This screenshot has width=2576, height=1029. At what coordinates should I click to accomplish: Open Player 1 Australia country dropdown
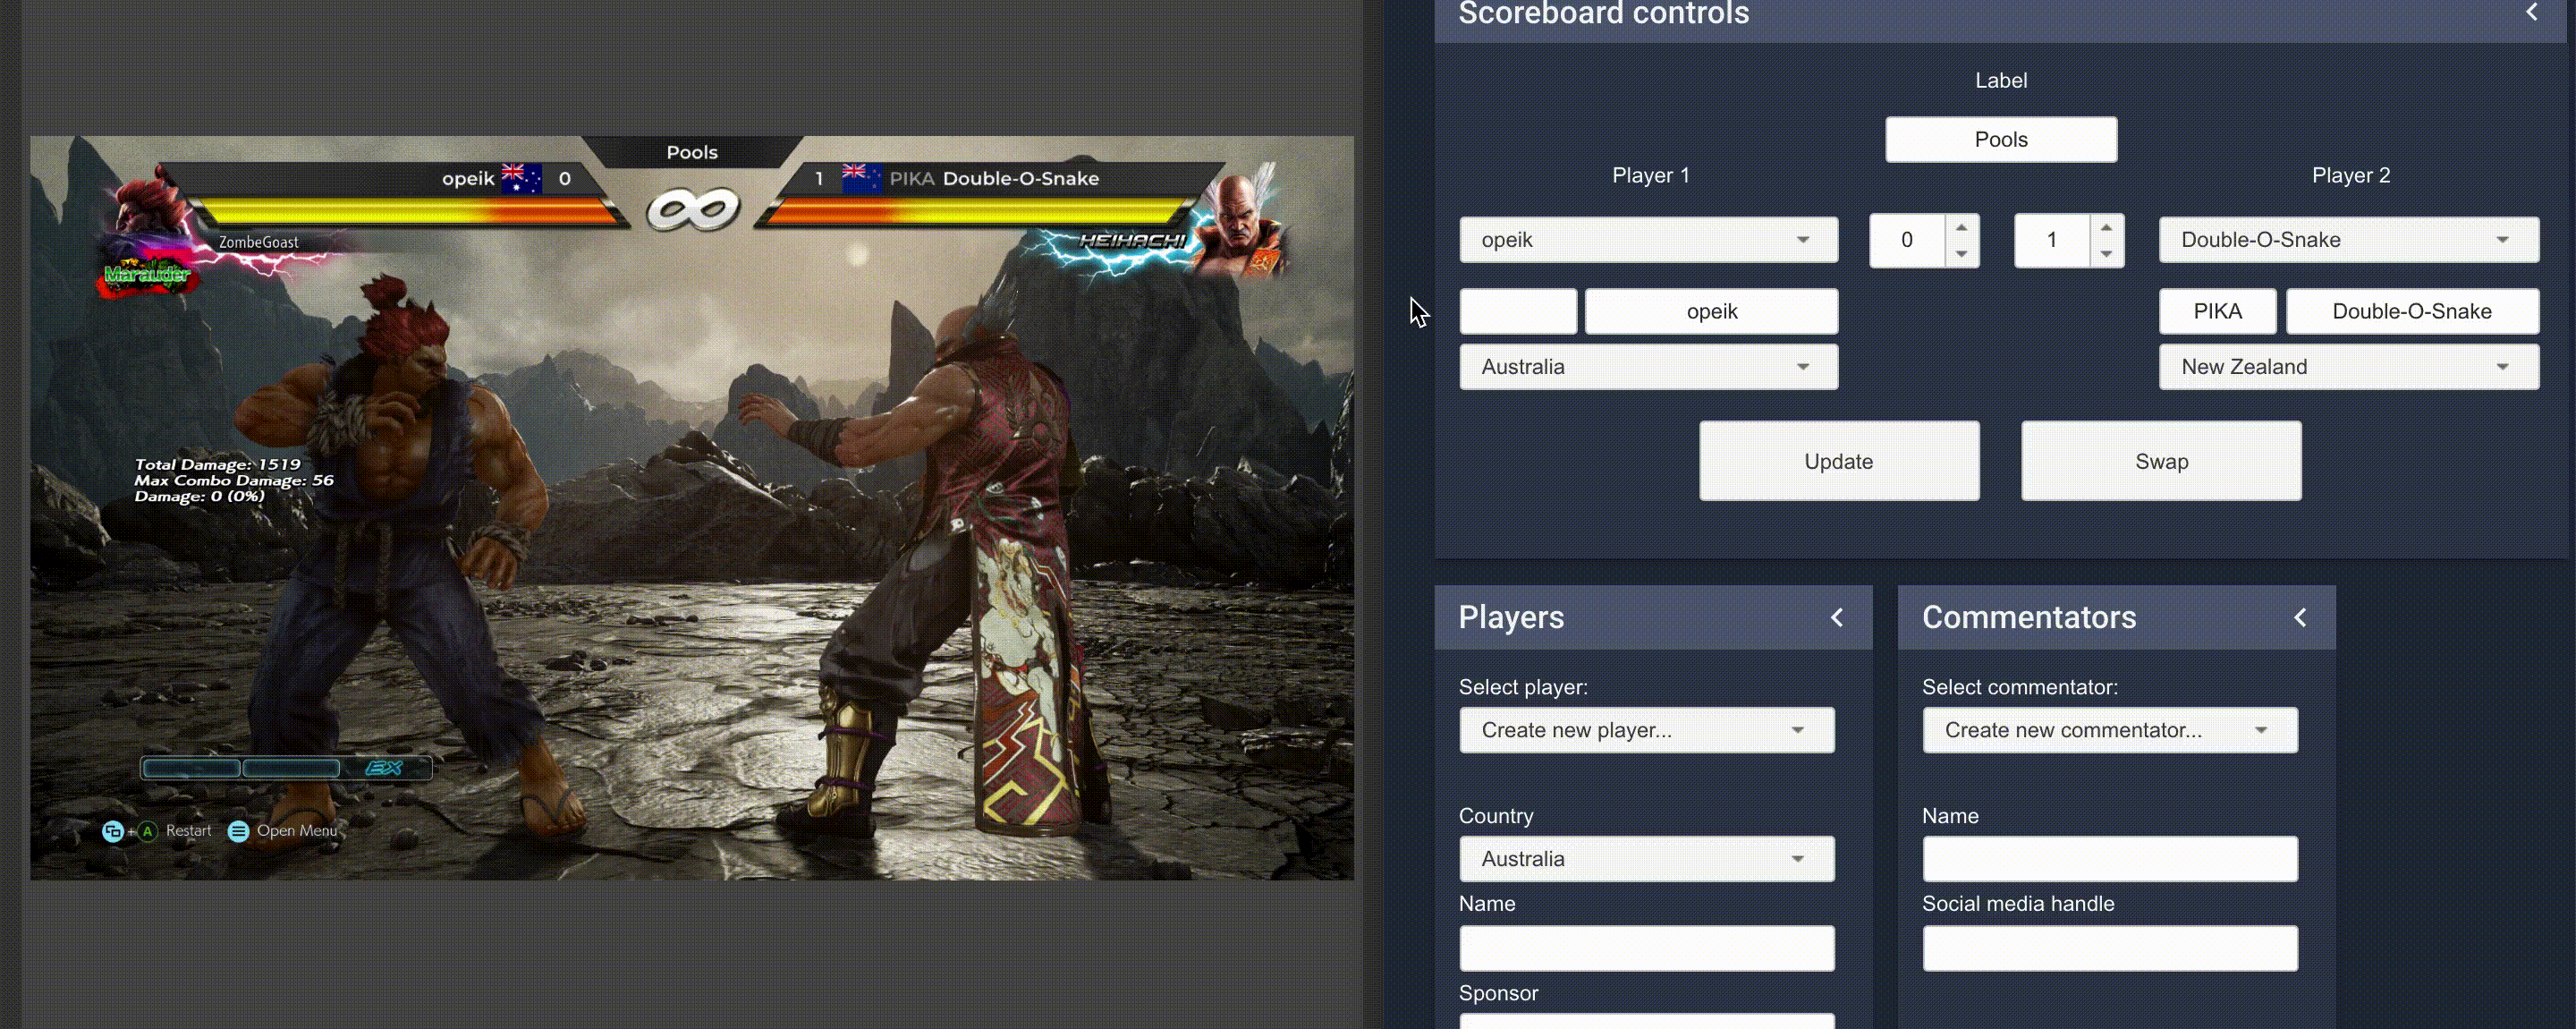pyautogui.click(x=1648, y=367)
